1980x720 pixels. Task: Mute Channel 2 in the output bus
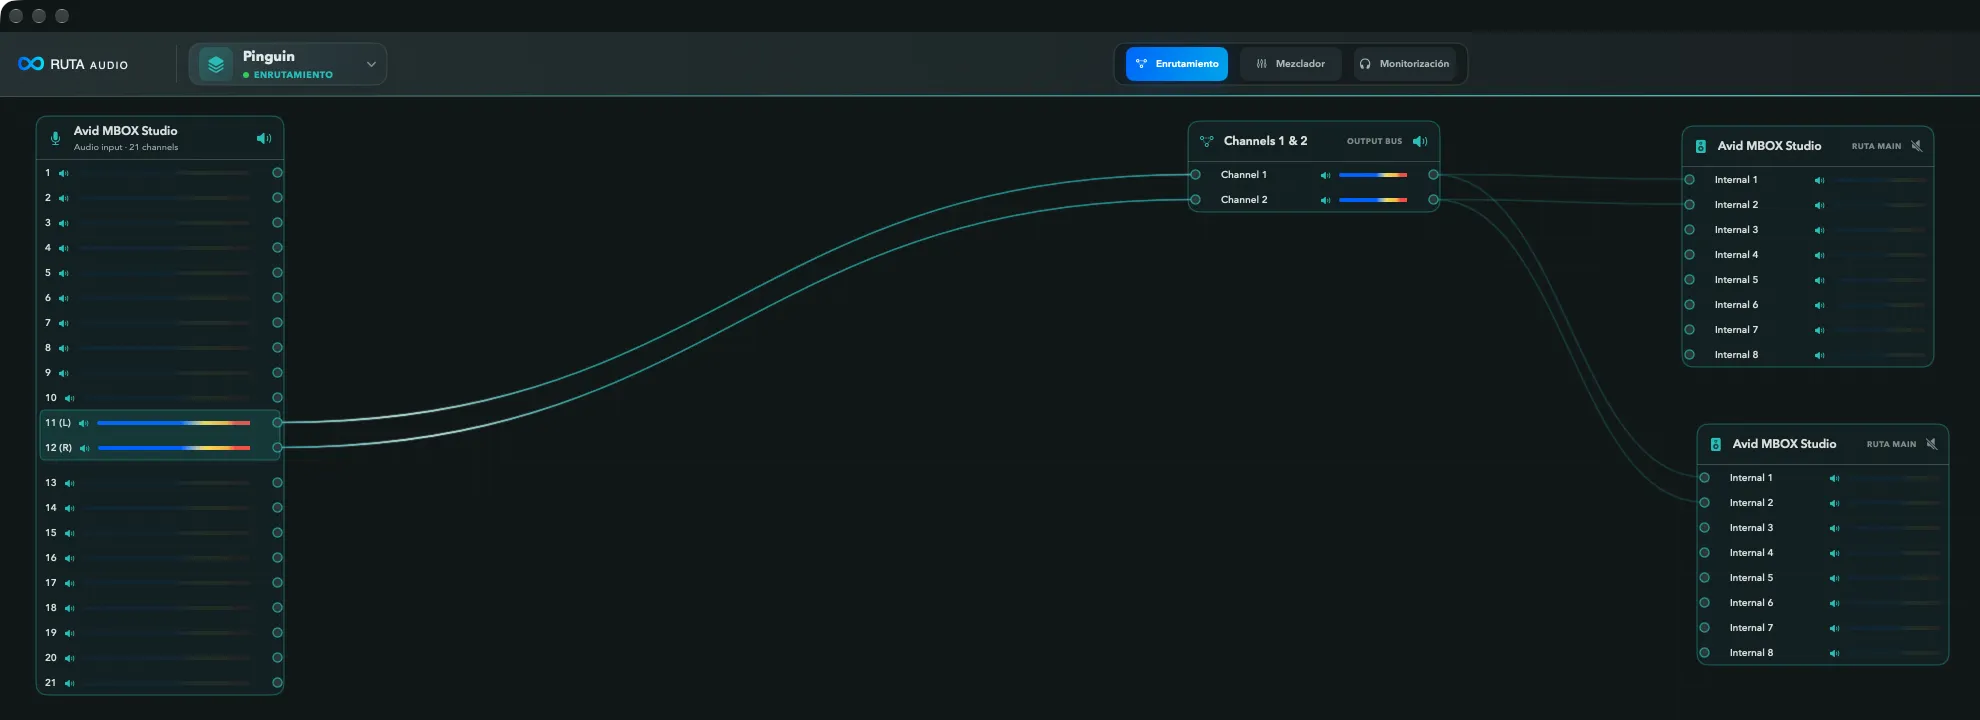pyautogui.click(x=1325, y=200)
